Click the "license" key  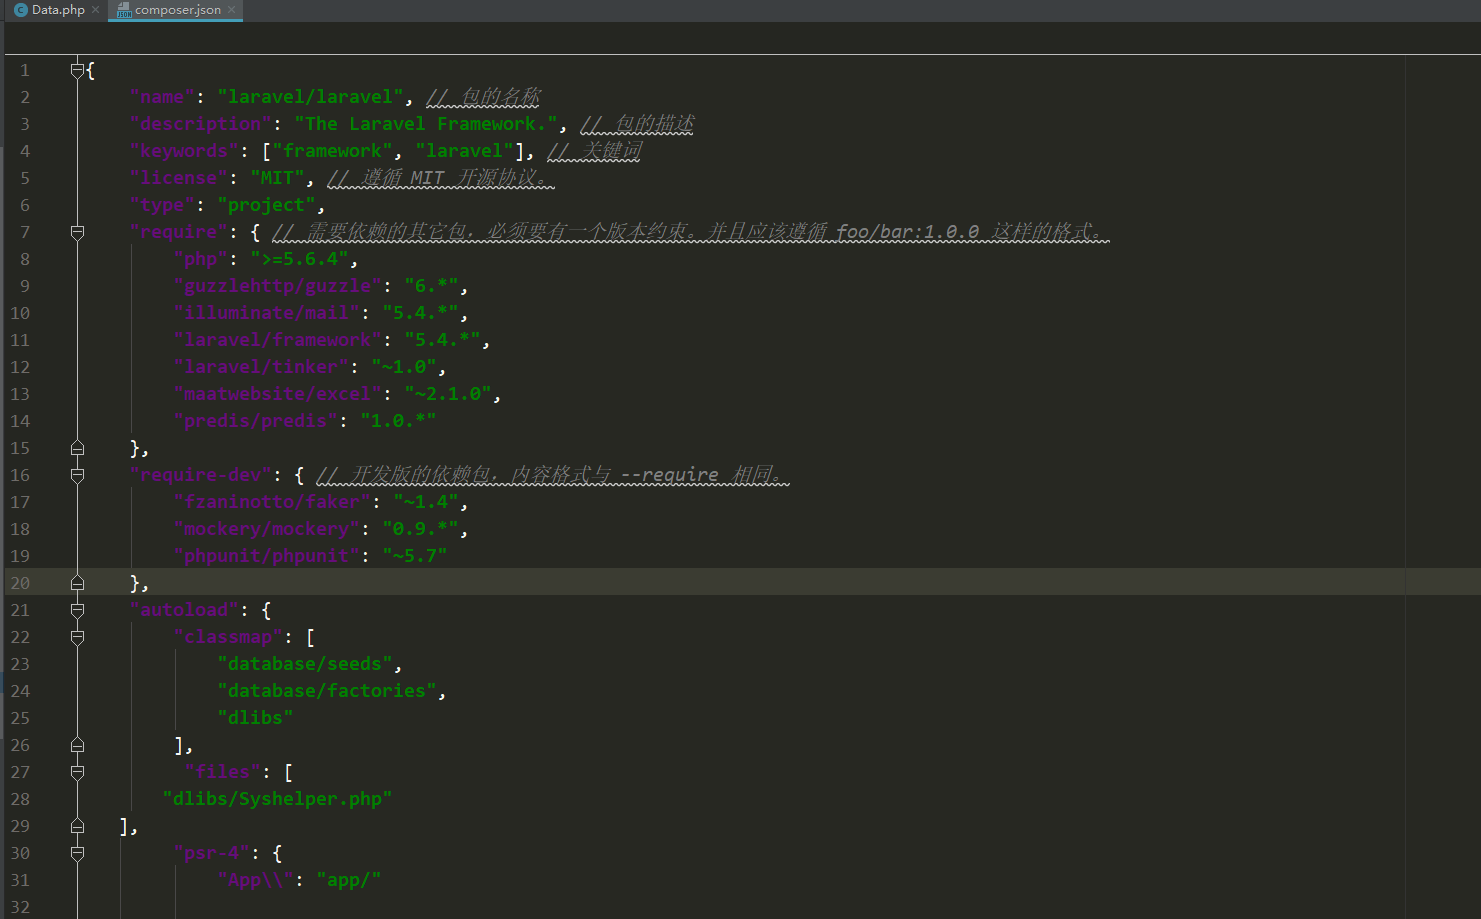(x=179, y=178)
